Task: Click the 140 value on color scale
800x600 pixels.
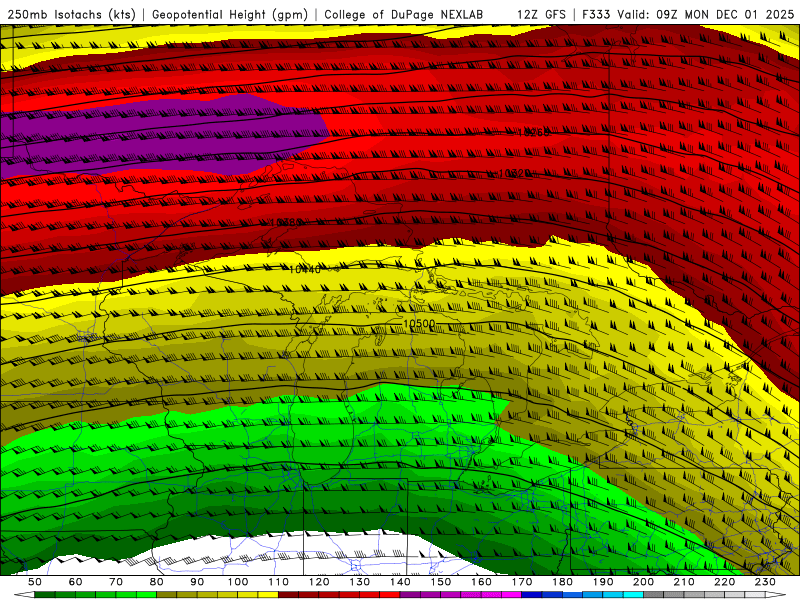Action: click(400, 582)
